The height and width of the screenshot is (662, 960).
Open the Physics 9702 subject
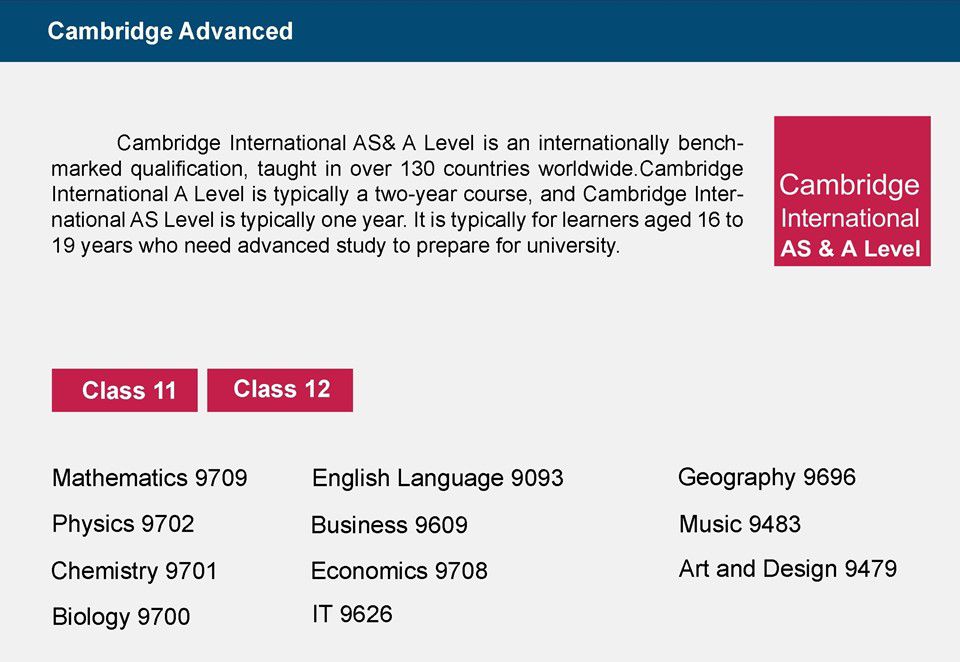[x=123, y=524]
